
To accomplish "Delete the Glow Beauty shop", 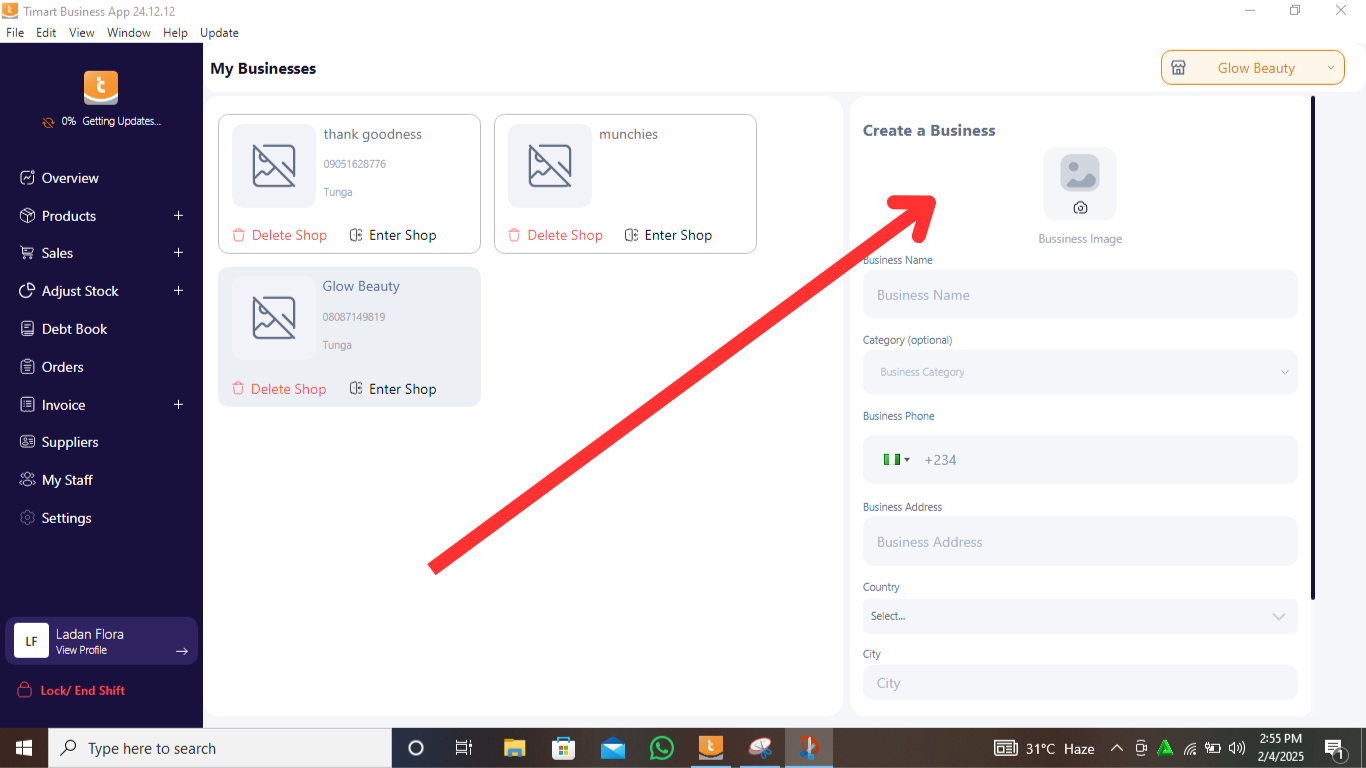I will pyautogui.click(x=279, y=389).
